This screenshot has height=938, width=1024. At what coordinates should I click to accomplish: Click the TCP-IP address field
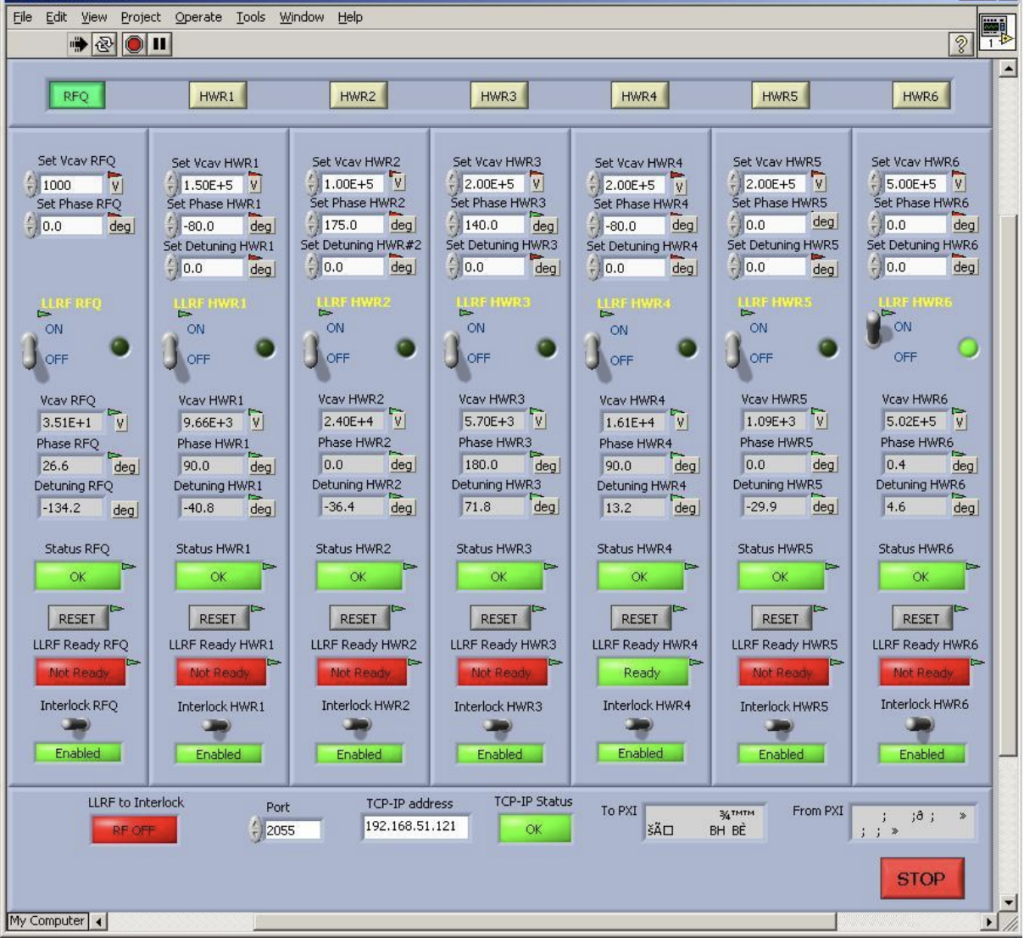point(414,826)
